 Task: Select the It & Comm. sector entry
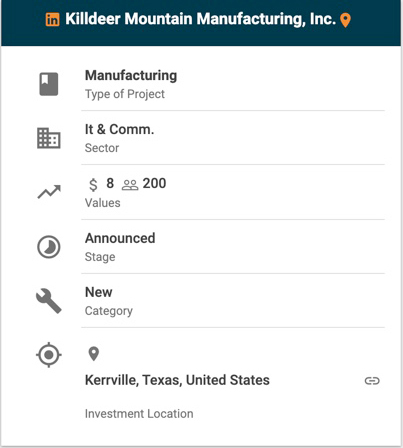click(x=119, y=129)
